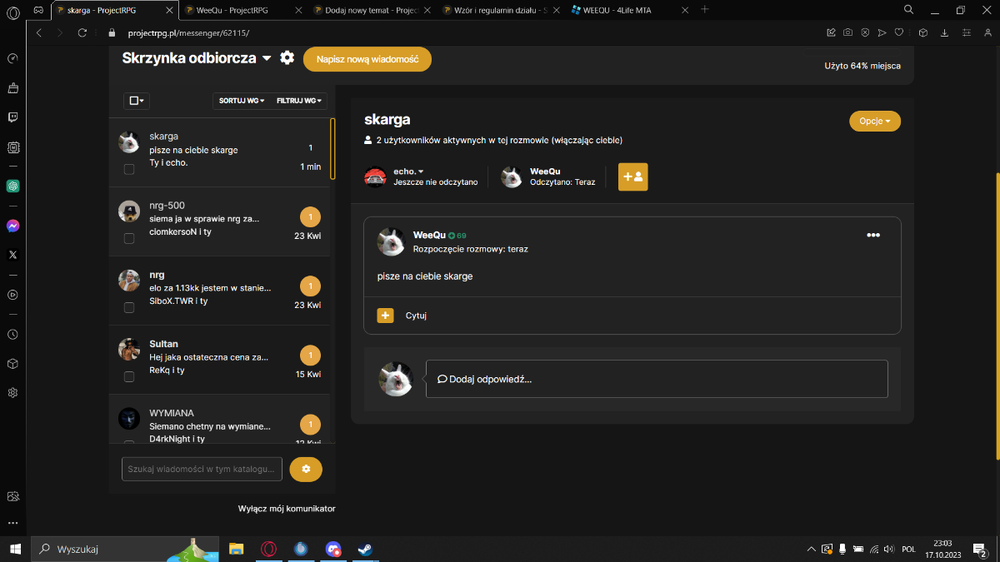Click the Wyłącz mój komunikator link

pyautogui.click(x=286, y=508)
